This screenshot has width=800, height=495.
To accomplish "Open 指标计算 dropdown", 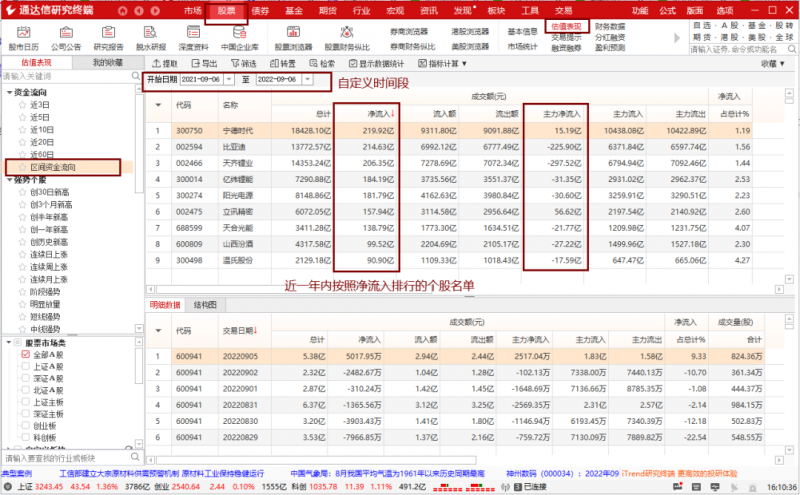I will pyautogui.click(x=442, y=64).
